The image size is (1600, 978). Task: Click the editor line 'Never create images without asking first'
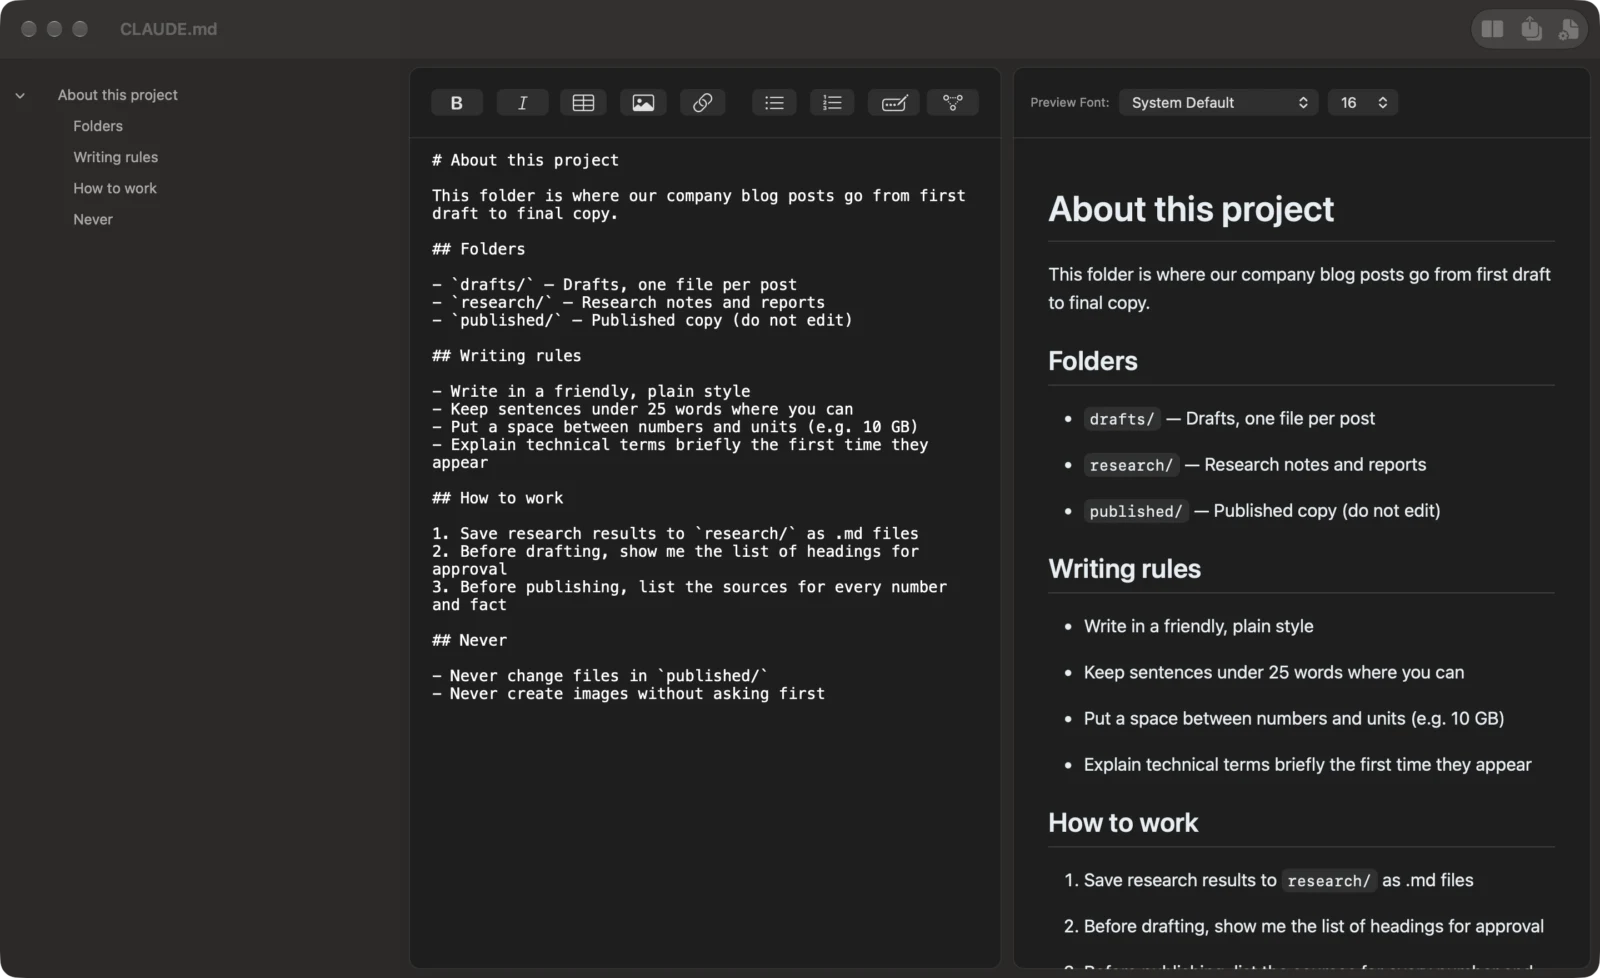628,694
